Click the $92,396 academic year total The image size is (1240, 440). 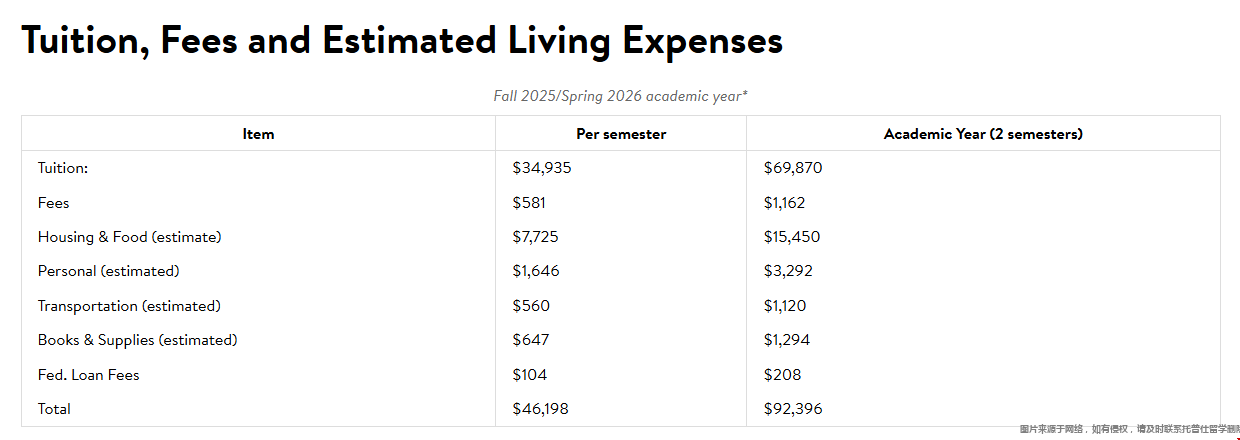[793, 409]
